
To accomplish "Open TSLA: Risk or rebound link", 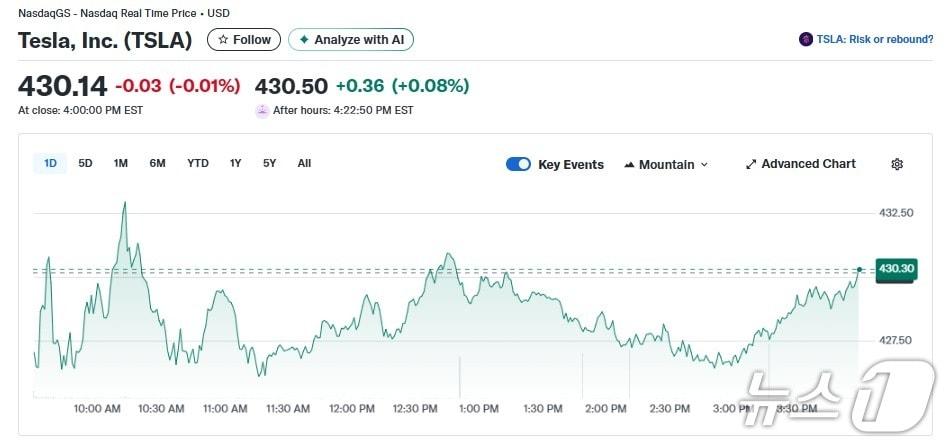I will click(x=874, y=40).
